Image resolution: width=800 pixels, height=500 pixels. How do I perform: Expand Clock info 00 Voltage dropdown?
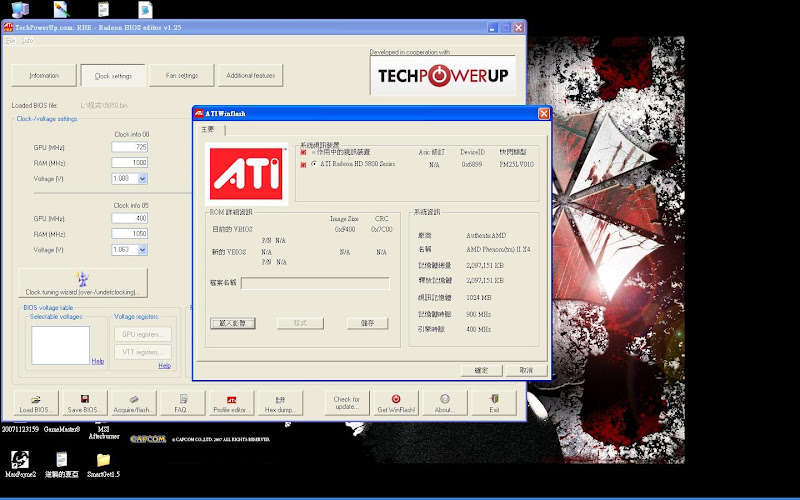(142, 179)
